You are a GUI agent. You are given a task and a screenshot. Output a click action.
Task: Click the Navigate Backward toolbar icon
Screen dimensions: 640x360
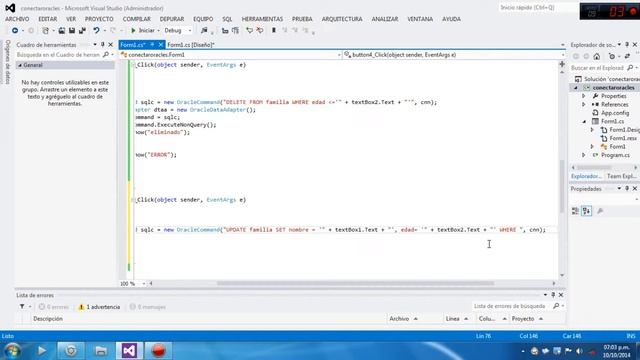(x=15, y=31)
